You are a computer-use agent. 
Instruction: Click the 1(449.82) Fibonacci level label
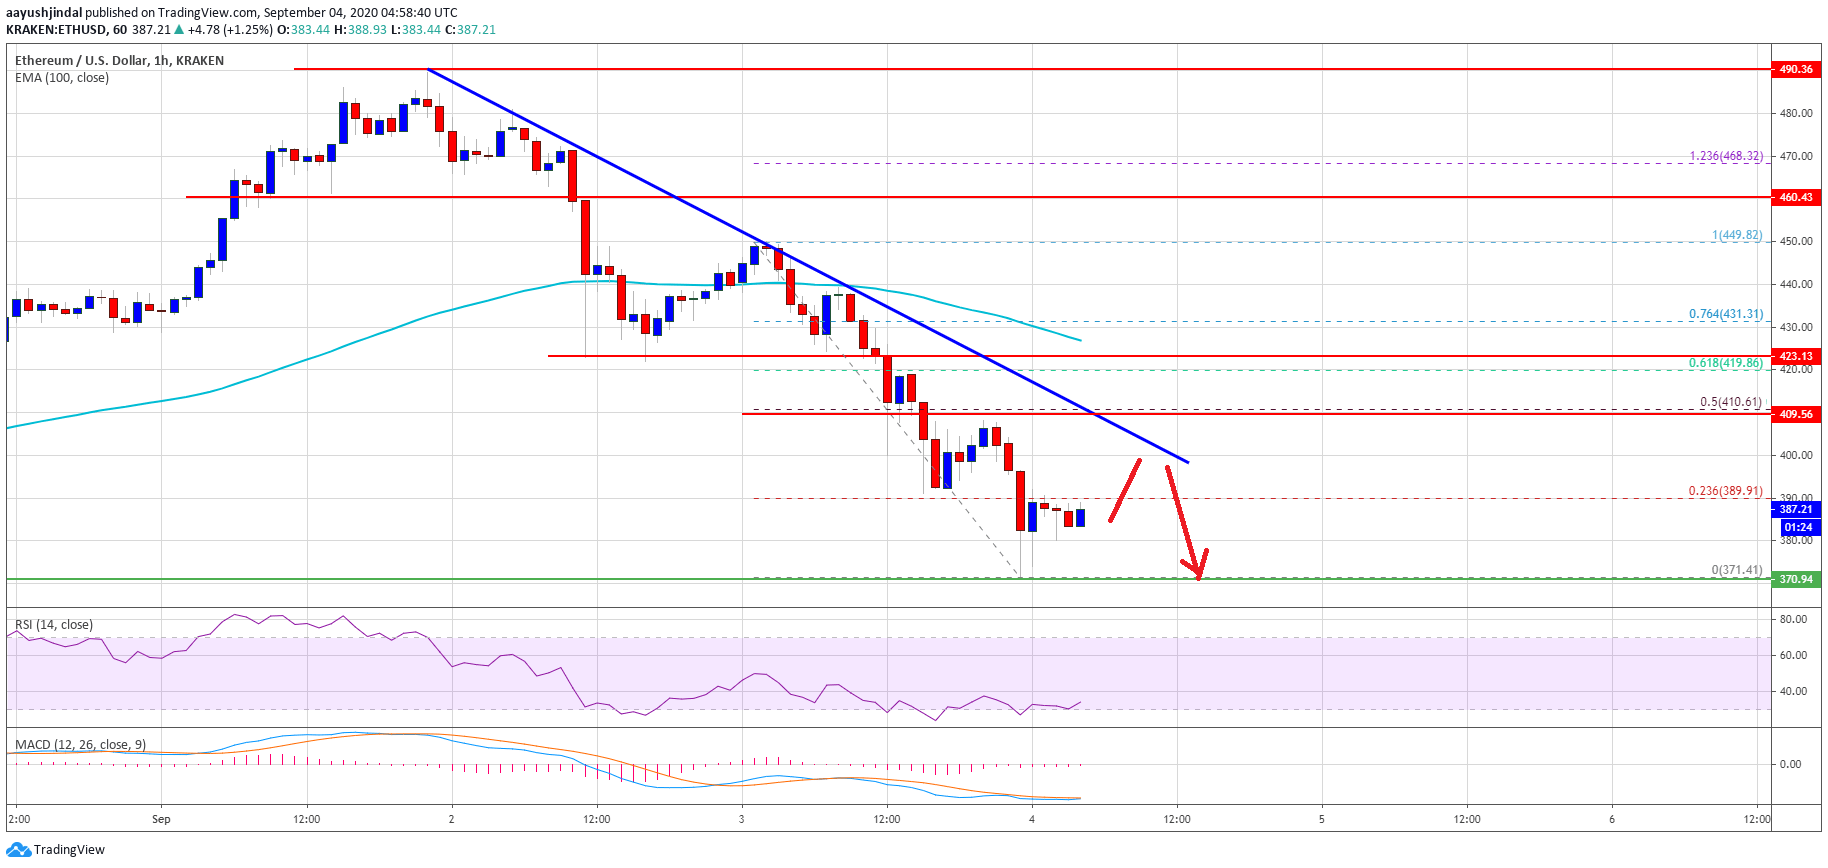point(1737,236)
